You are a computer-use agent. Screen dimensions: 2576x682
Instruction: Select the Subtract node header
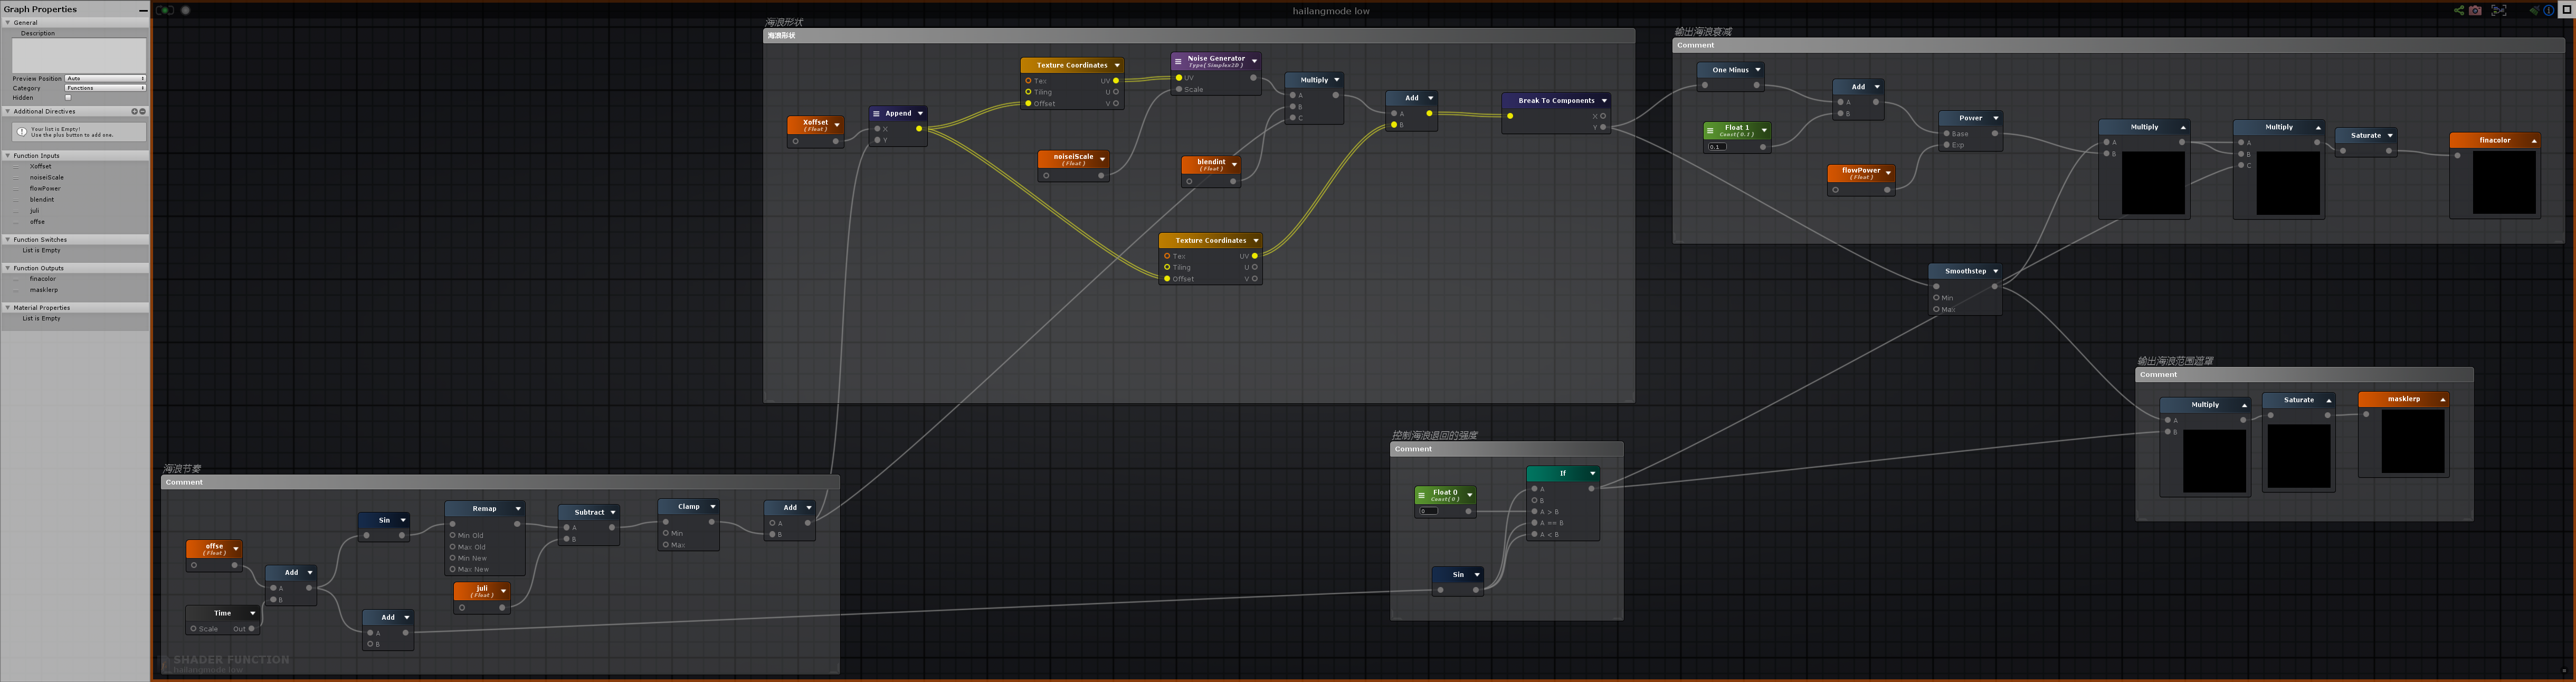pos(588,512)
